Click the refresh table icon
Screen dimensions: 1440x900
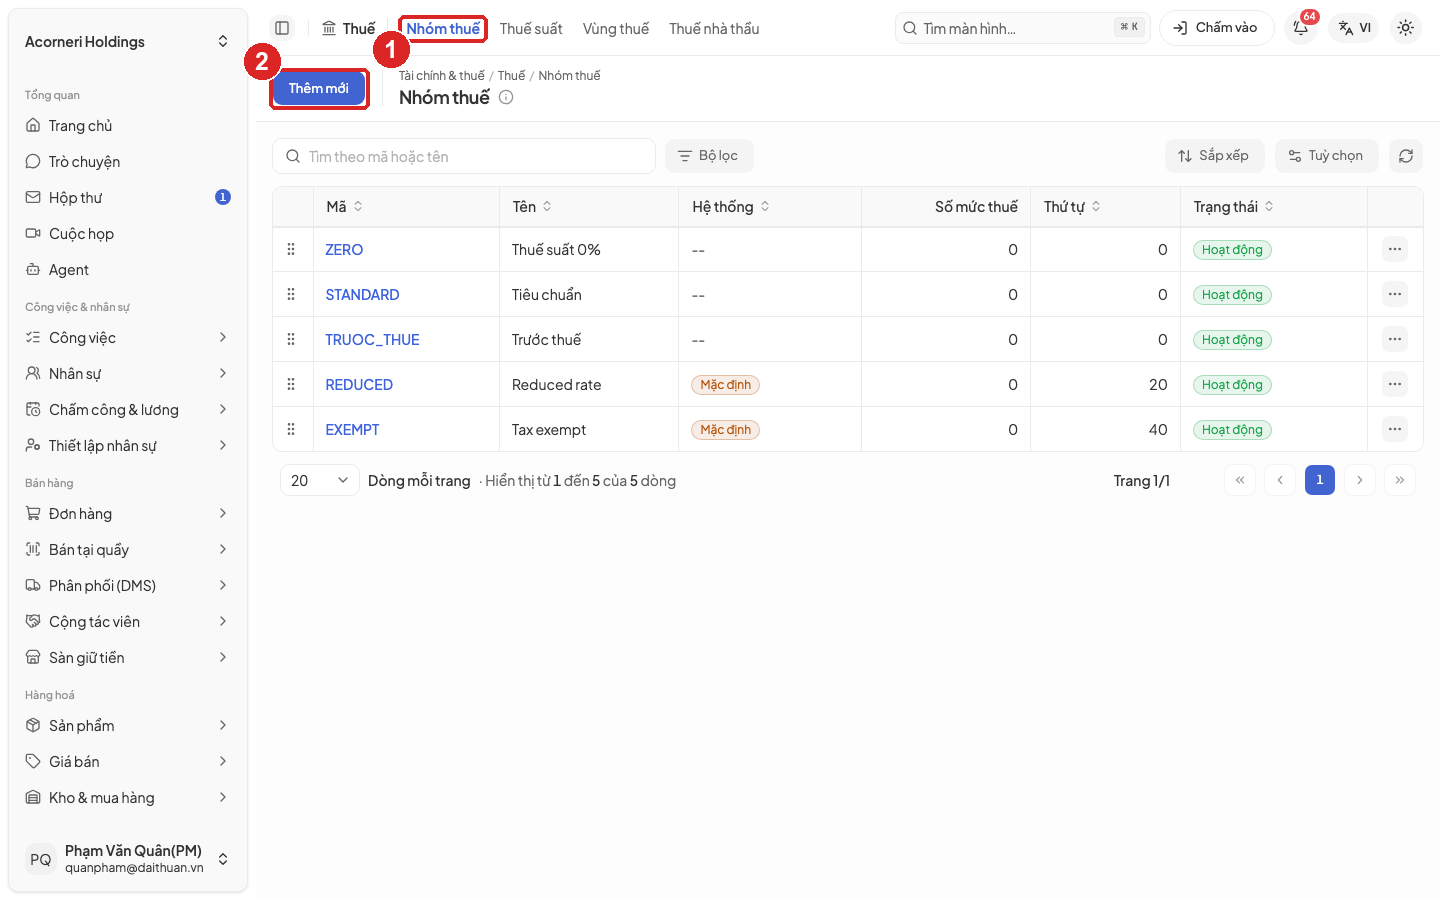1405,156
